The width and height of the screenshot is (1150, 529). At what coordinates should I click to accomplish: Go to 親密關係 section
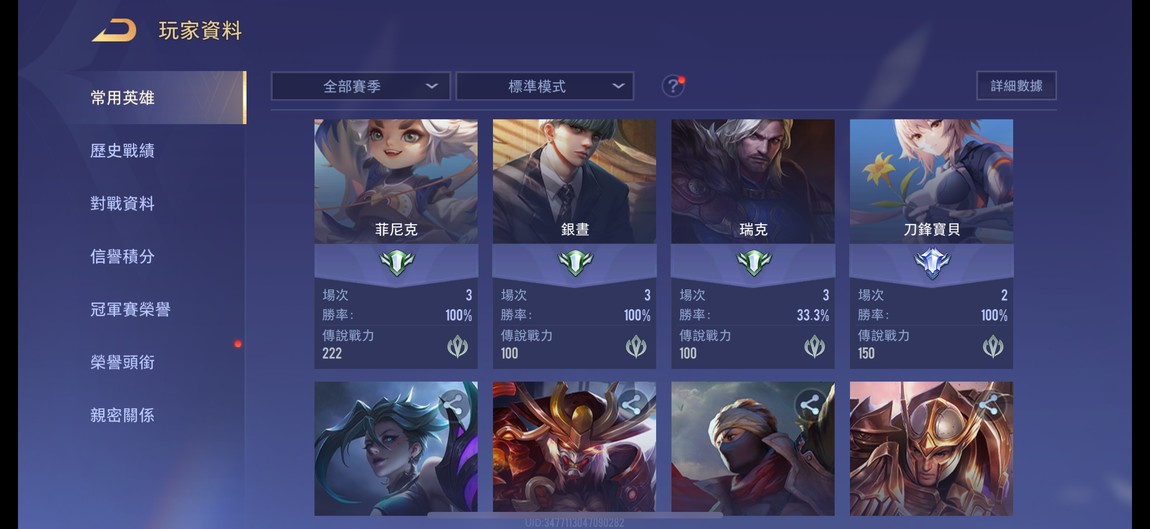[x=122, y=415]
